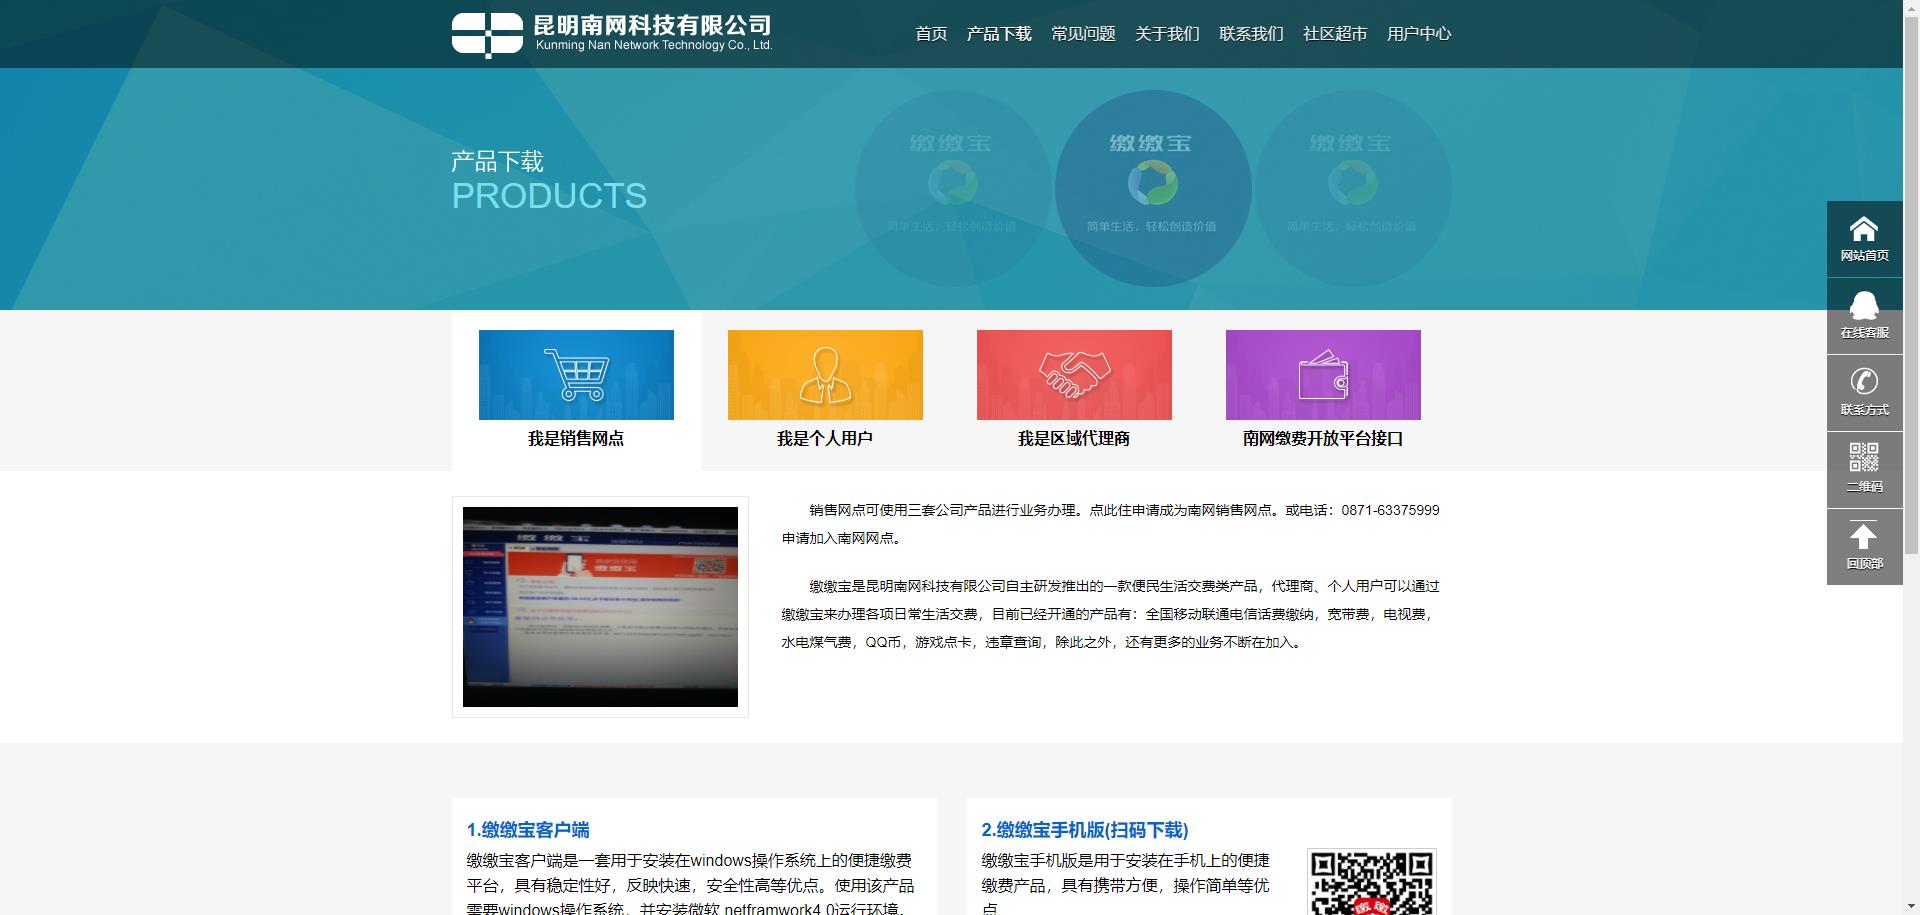Screen dimensions: 1920x915
Task: Open 产品下载 in the navigation menu
Action: click(999, 34)
